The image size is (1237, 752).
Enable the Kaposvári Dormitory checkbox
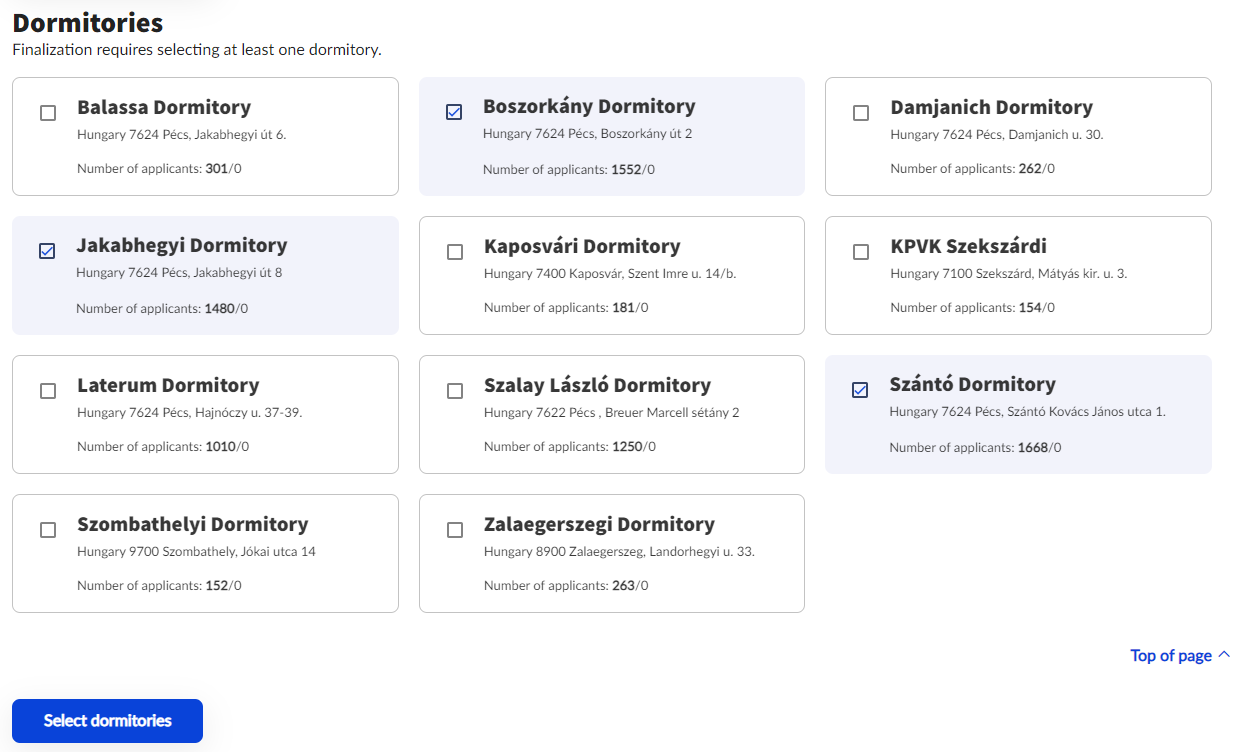click(455, 252)
